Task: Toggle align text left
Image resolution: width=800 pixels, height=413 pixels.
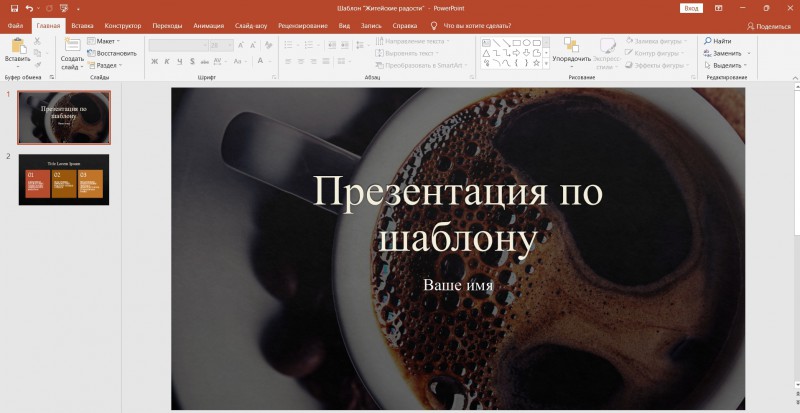Action: pos(288,61)
